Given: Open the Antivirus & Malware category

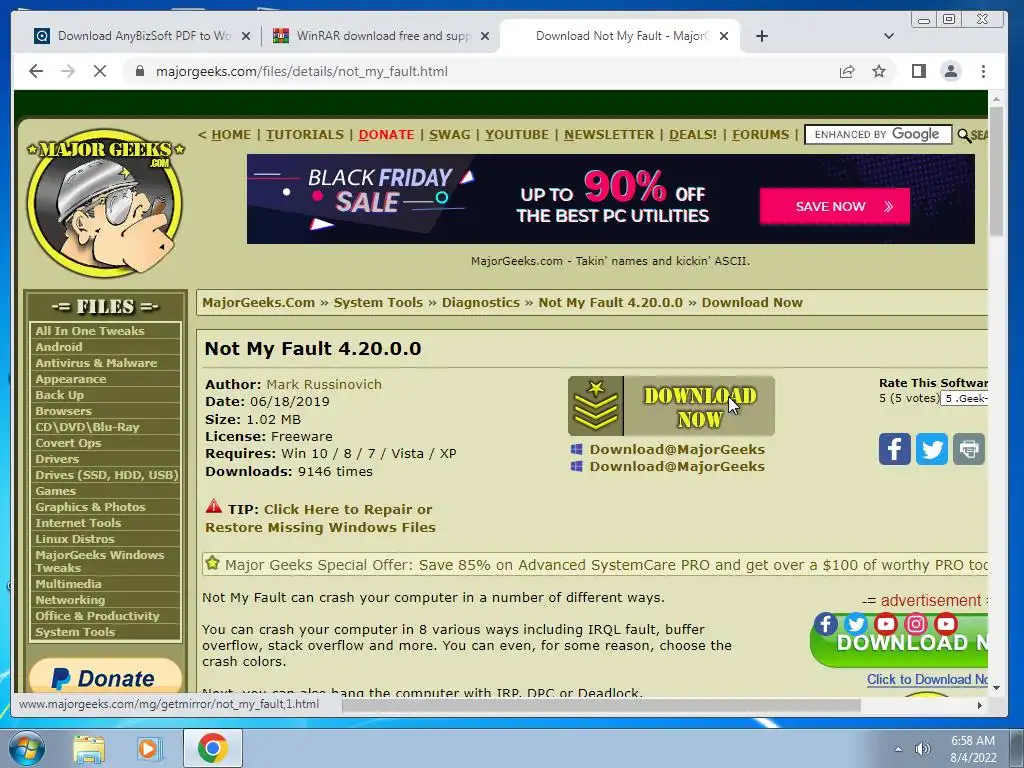Looking at the screenshot, I should pos(96,362).
